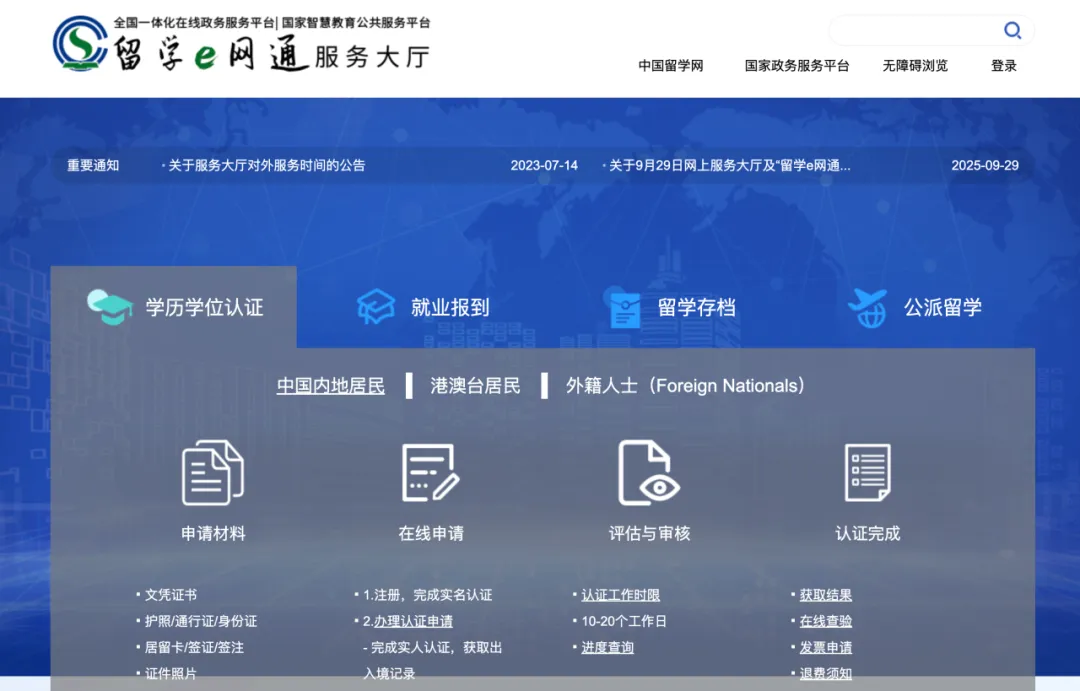Open the Foreign Nationals 外籍人士 tab

pyautogui.click(x=685, y=385)
